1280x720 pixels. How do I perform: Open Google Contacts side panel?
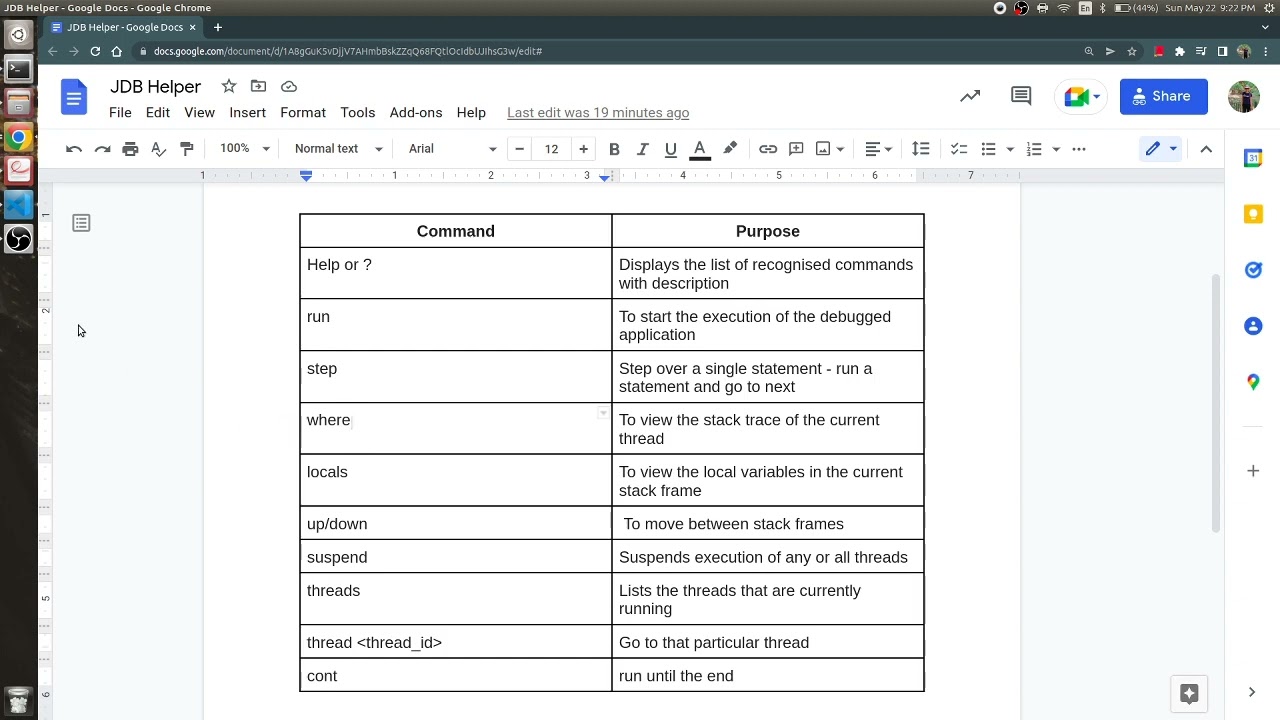pos(1253,326)
